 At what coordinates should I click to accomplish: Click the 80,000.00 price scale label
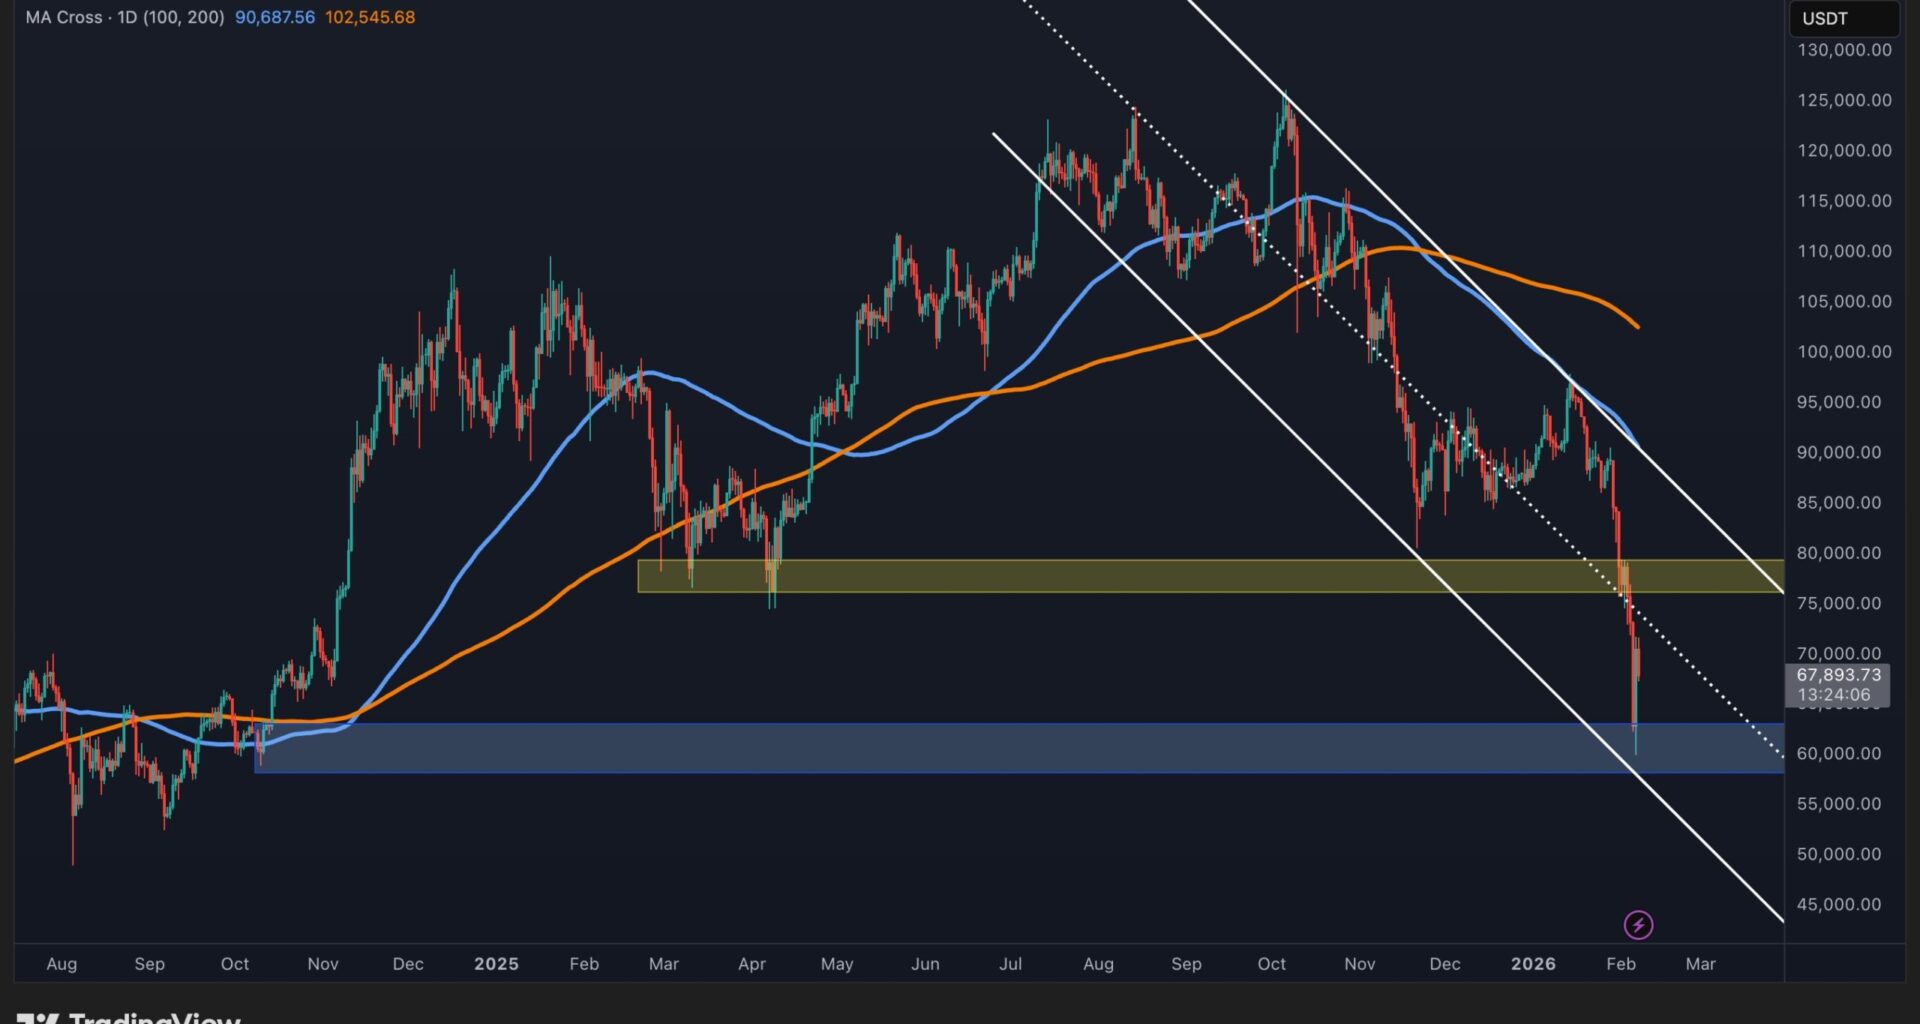(1838, 553)
